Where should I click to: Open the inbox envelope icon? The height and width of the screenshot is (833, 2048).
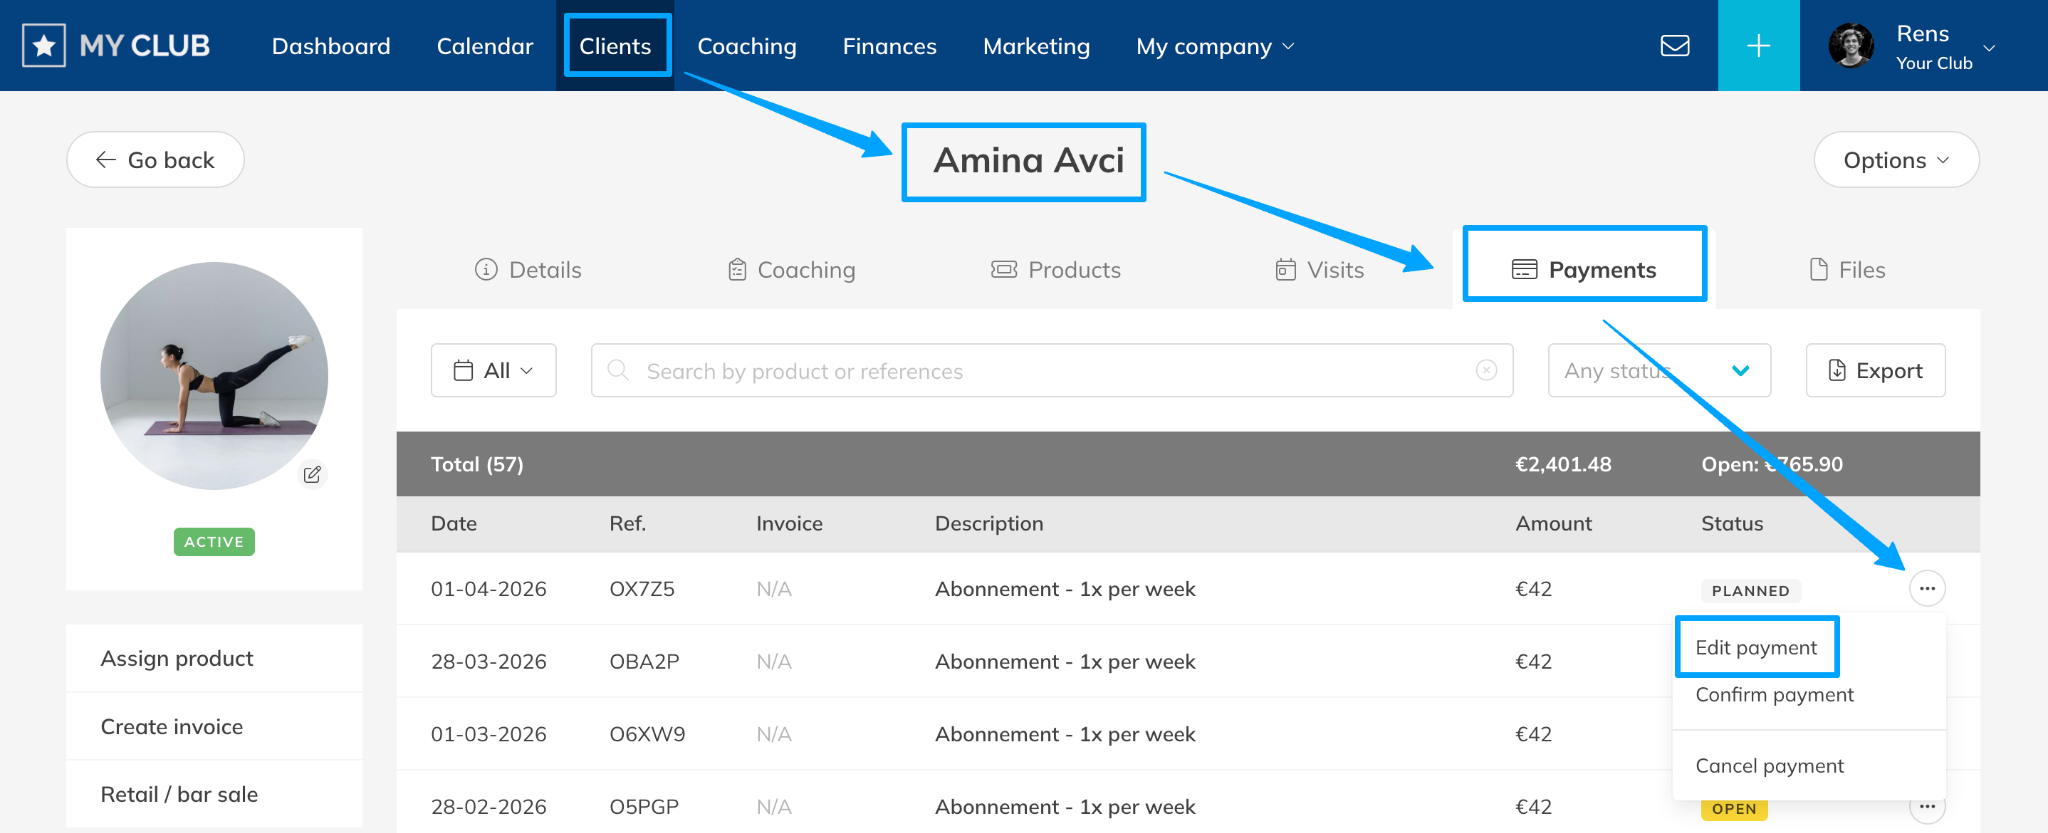pyautogui.click(x=1675, y=46)
